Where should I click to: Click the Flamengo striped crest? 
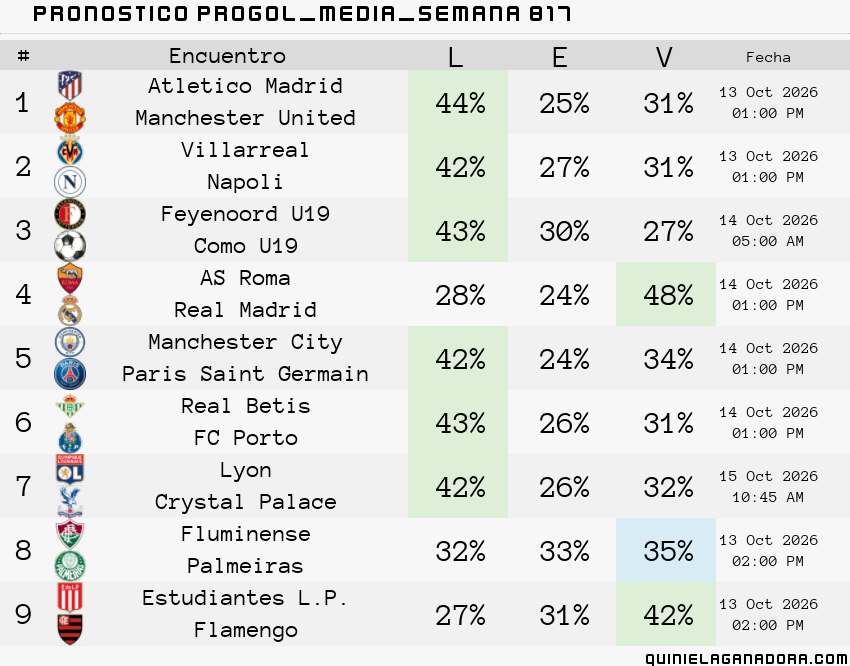click(x=70, y=630)
